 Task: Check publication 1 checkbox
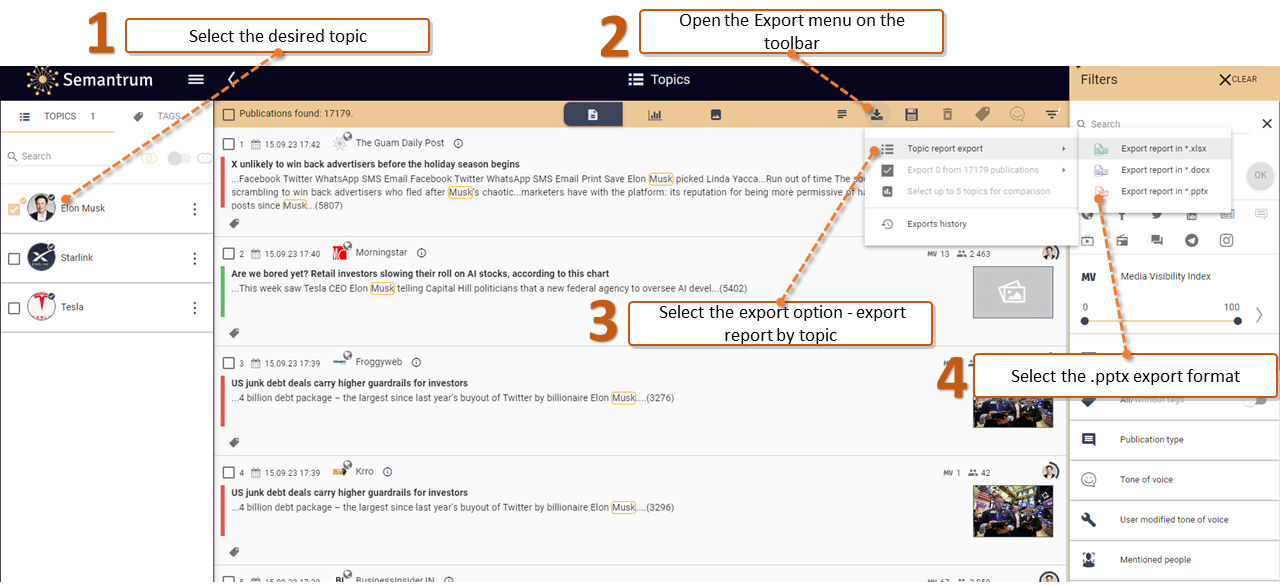(x=229, y=144)
